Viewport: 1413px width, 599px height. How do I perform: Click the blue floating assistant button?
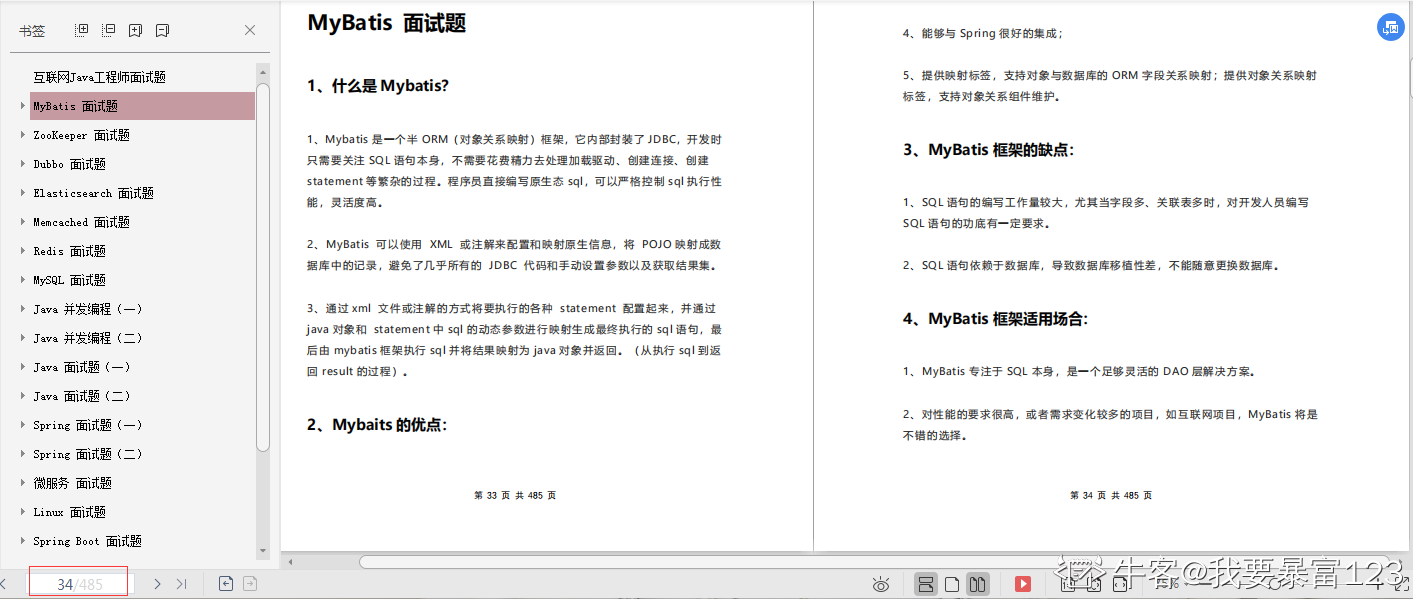1390,28
